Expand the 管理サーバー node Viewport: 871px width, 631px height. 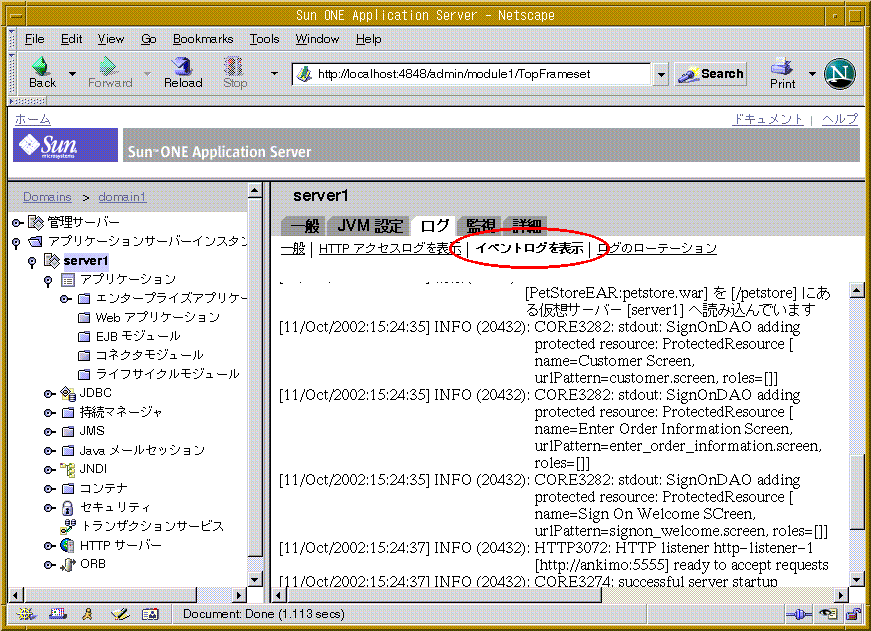(17, 223)
